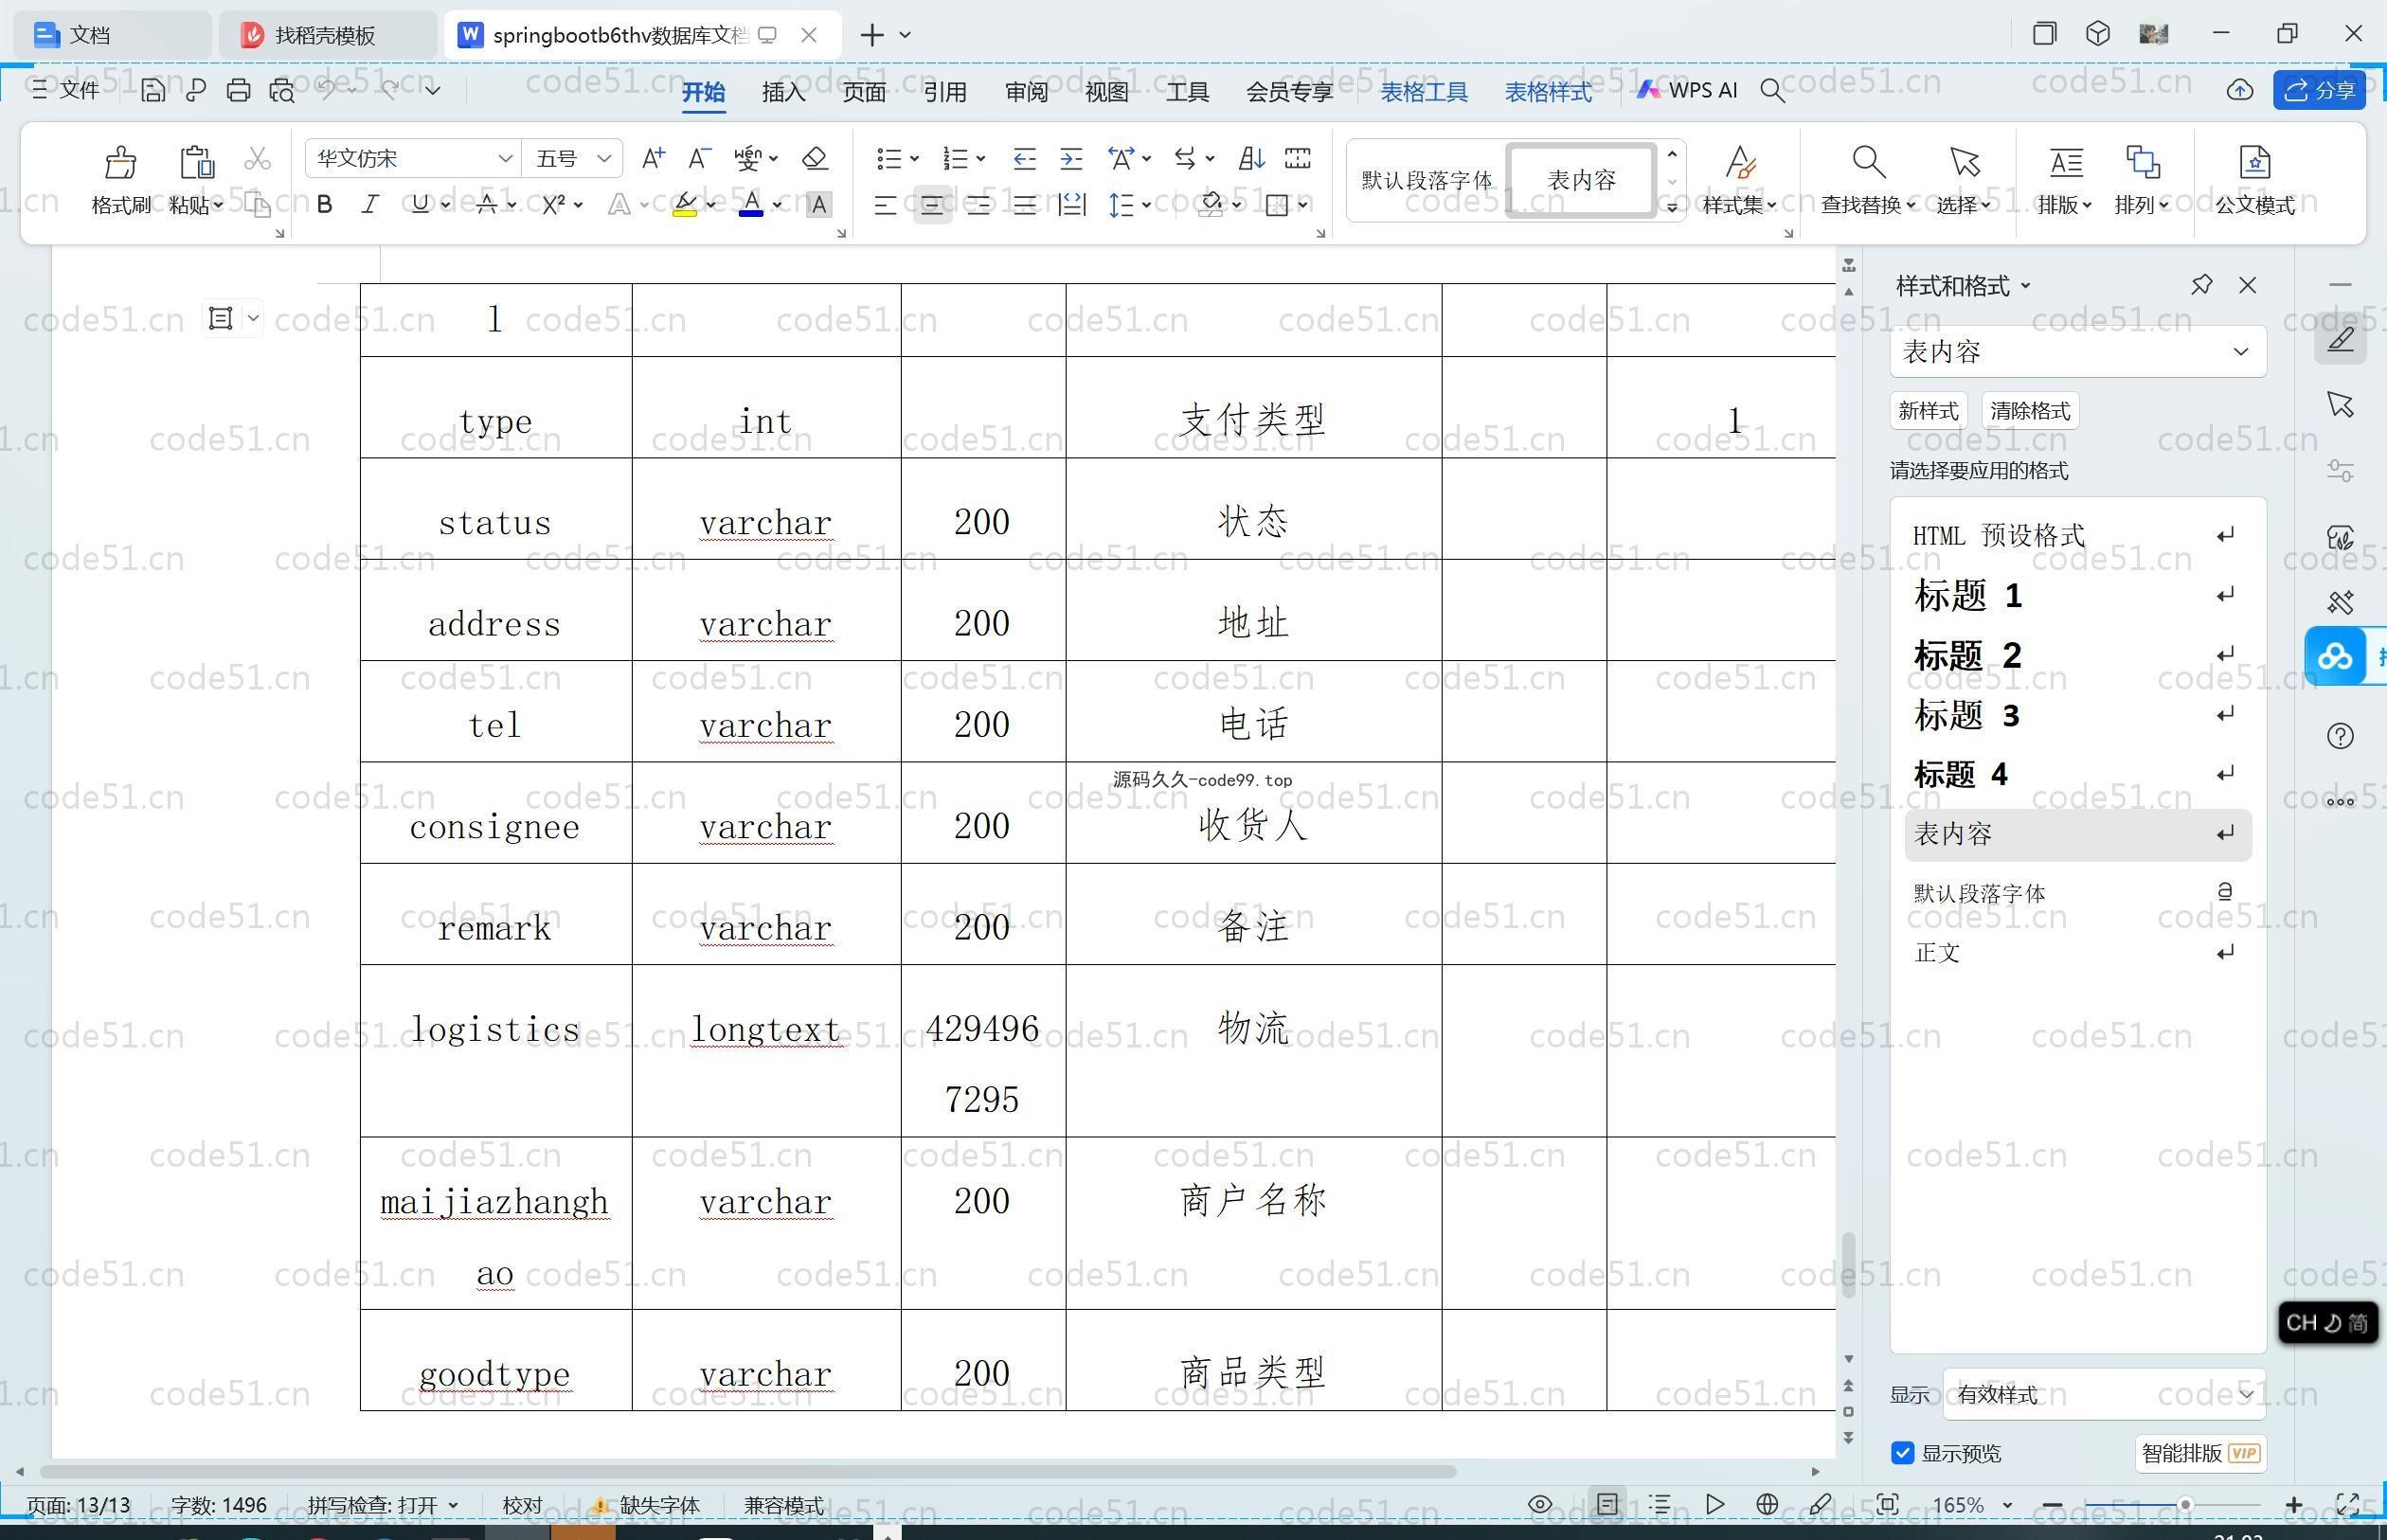
Task: Click the Increase Font Size icon
Action: [653, 158]
